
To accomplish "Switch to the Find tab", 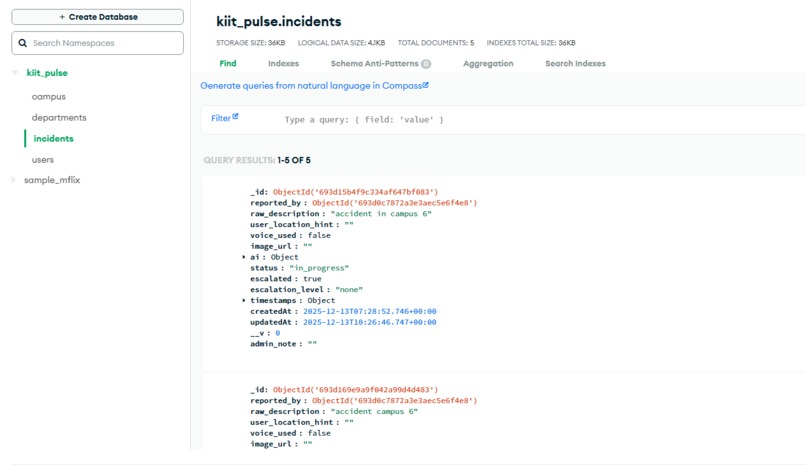I will 228,64.
